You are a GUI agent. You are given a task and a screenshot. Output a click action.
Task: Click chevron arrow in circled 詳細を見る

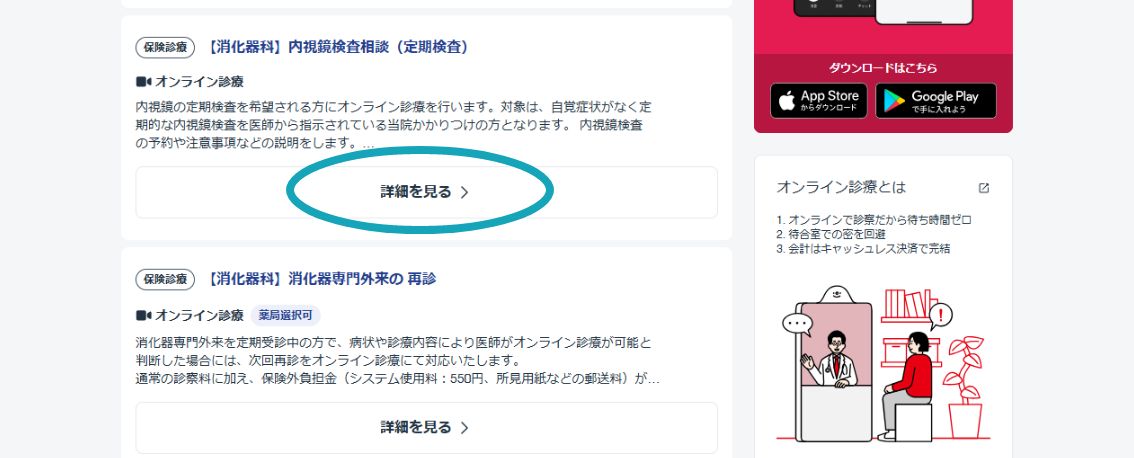[x=464, y=192]
